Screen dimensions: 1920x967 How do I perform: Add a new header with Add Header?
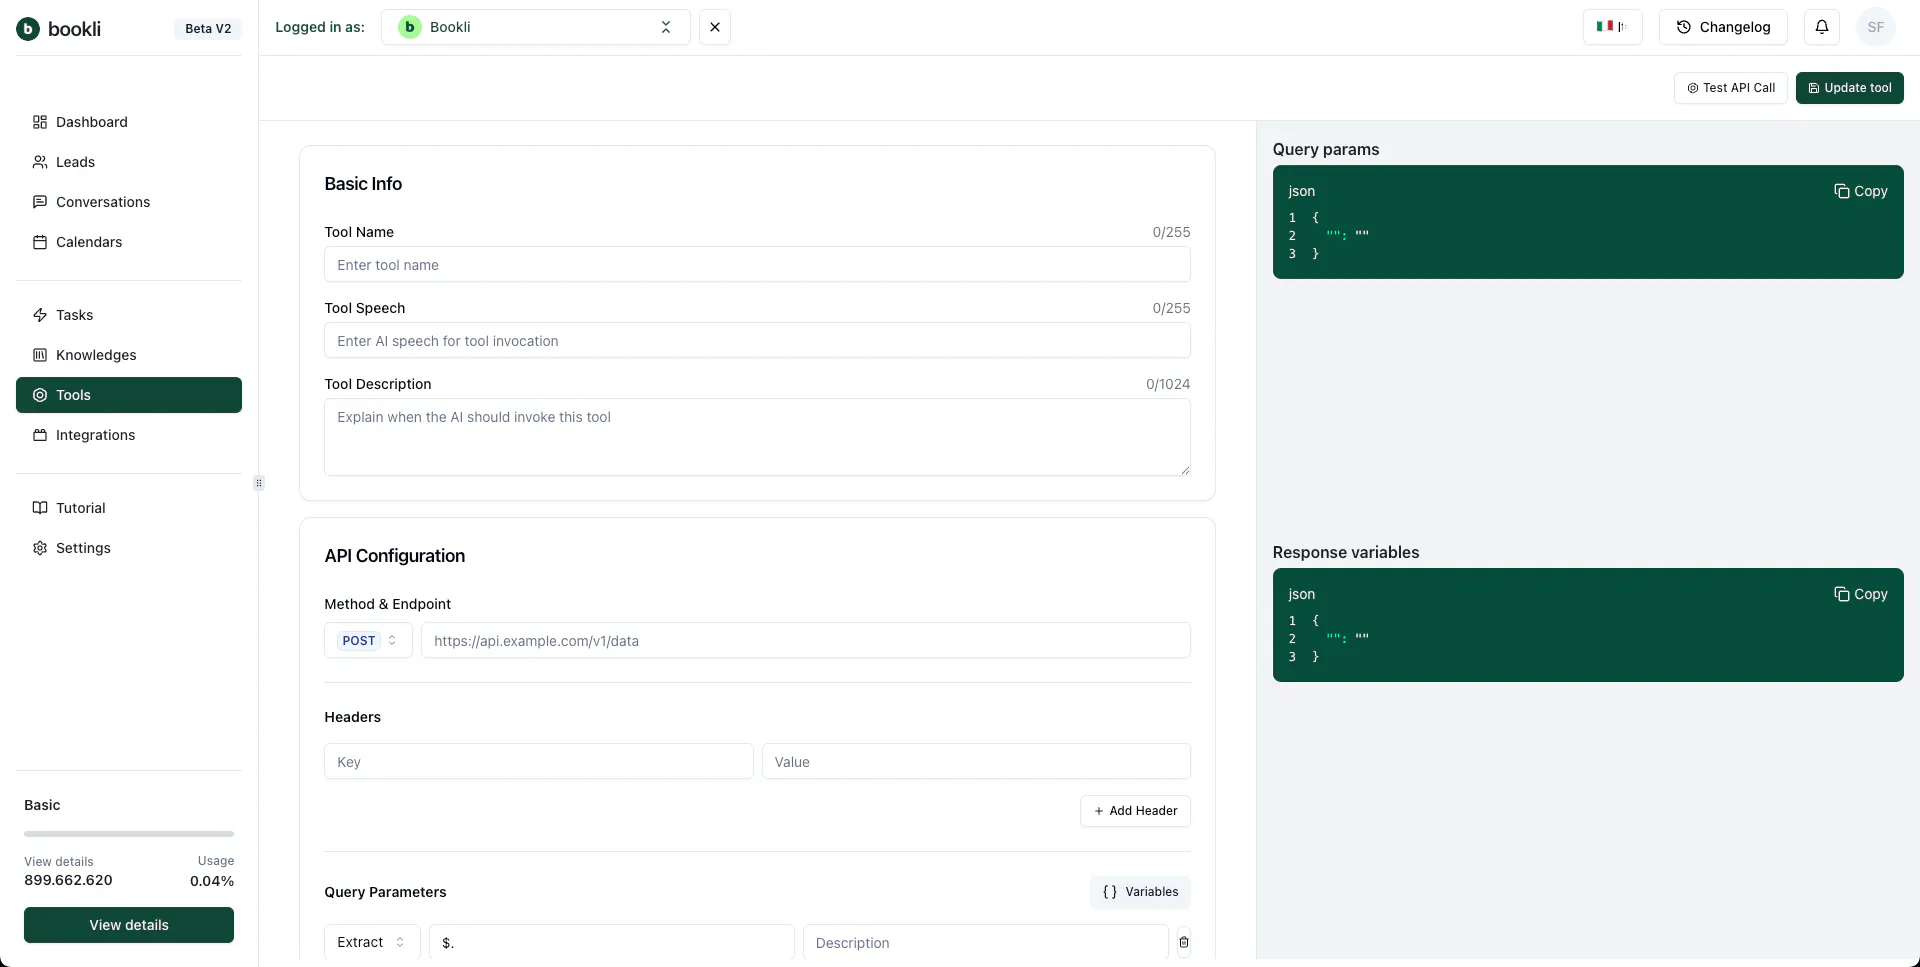pos(1135,811)
